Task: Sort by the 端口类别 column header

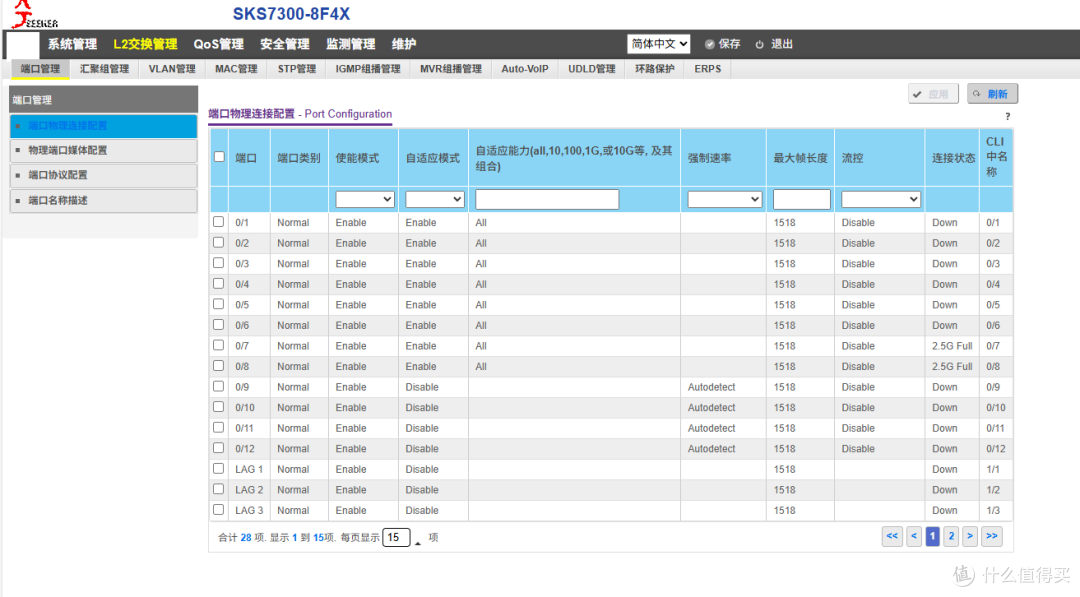Action: coord(298,158)
